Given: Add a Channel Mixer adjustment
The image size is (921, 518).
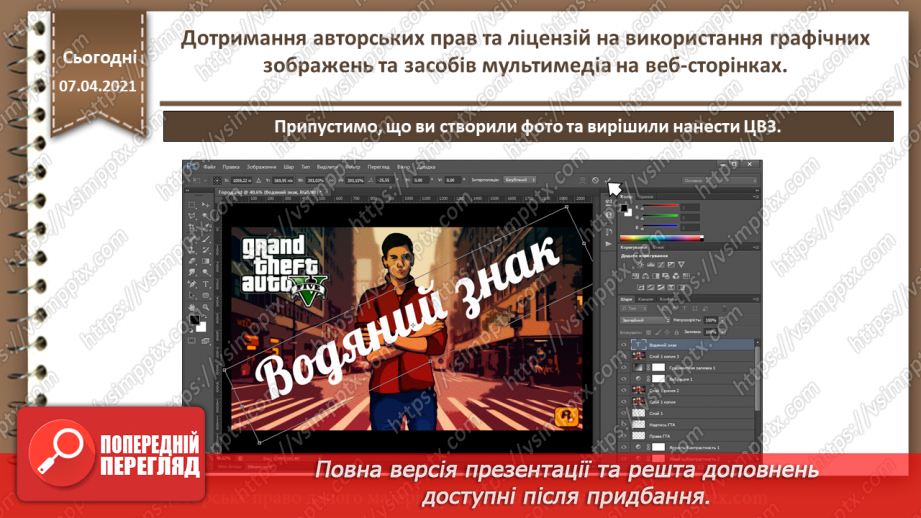Looking at the screenshot, I should tap(676, 276).
